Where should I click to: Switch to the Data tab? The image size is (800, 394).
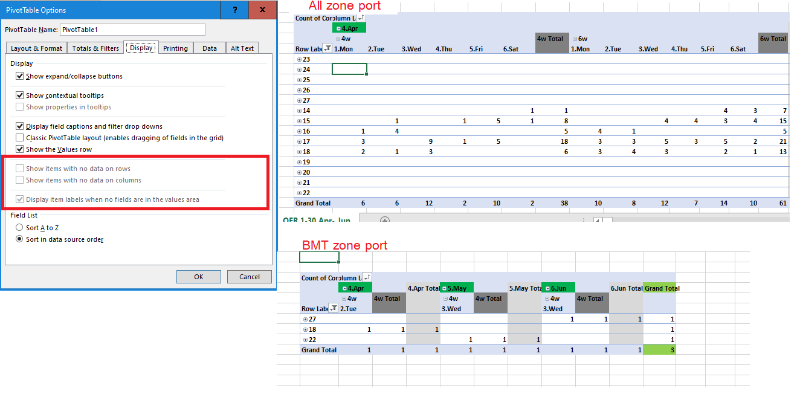(x=209, y=48)
